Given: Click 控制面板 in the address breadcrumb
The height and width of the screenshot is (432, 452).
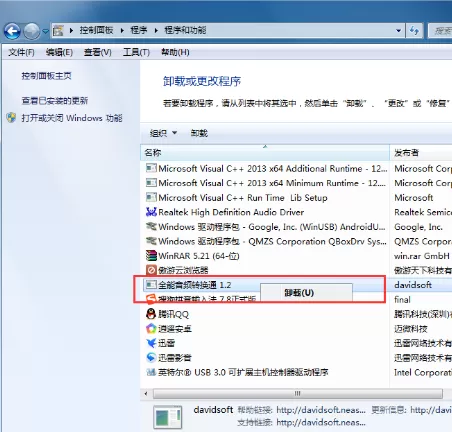Looking at the screenshot, I should (x=96, y=30).
